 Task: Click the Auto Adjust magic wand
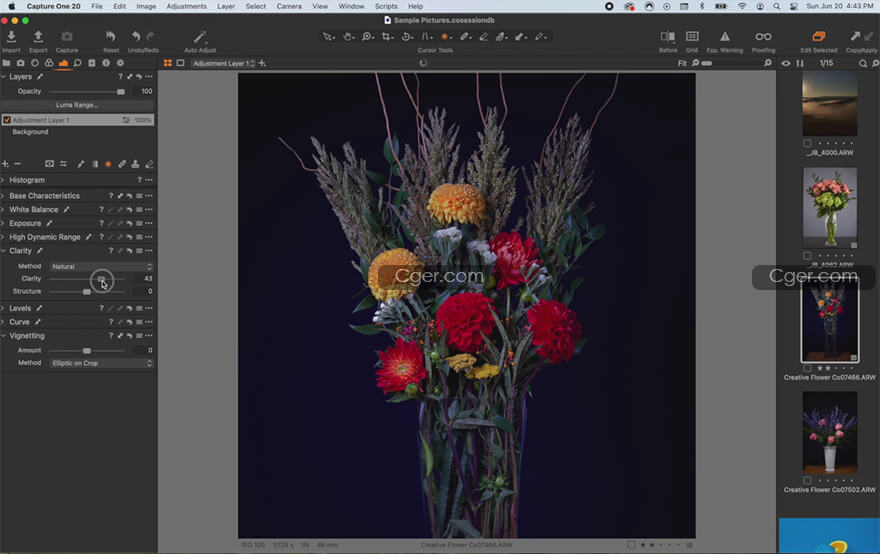200,37
